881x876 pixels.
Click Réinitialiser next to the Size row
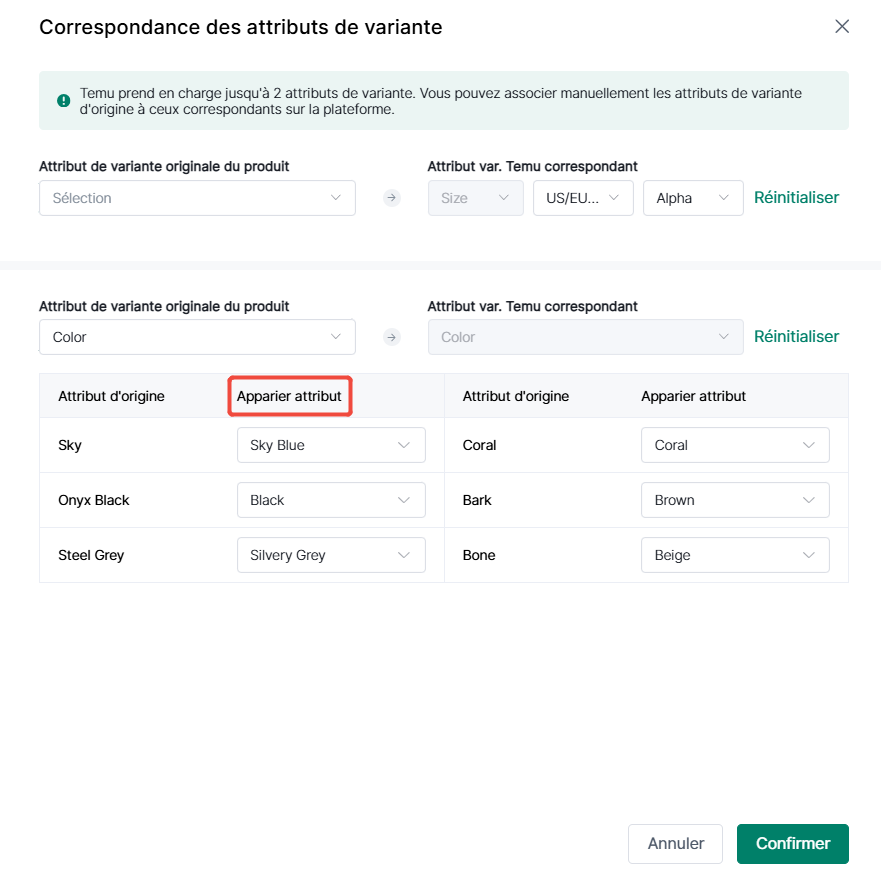click(796, 198)
